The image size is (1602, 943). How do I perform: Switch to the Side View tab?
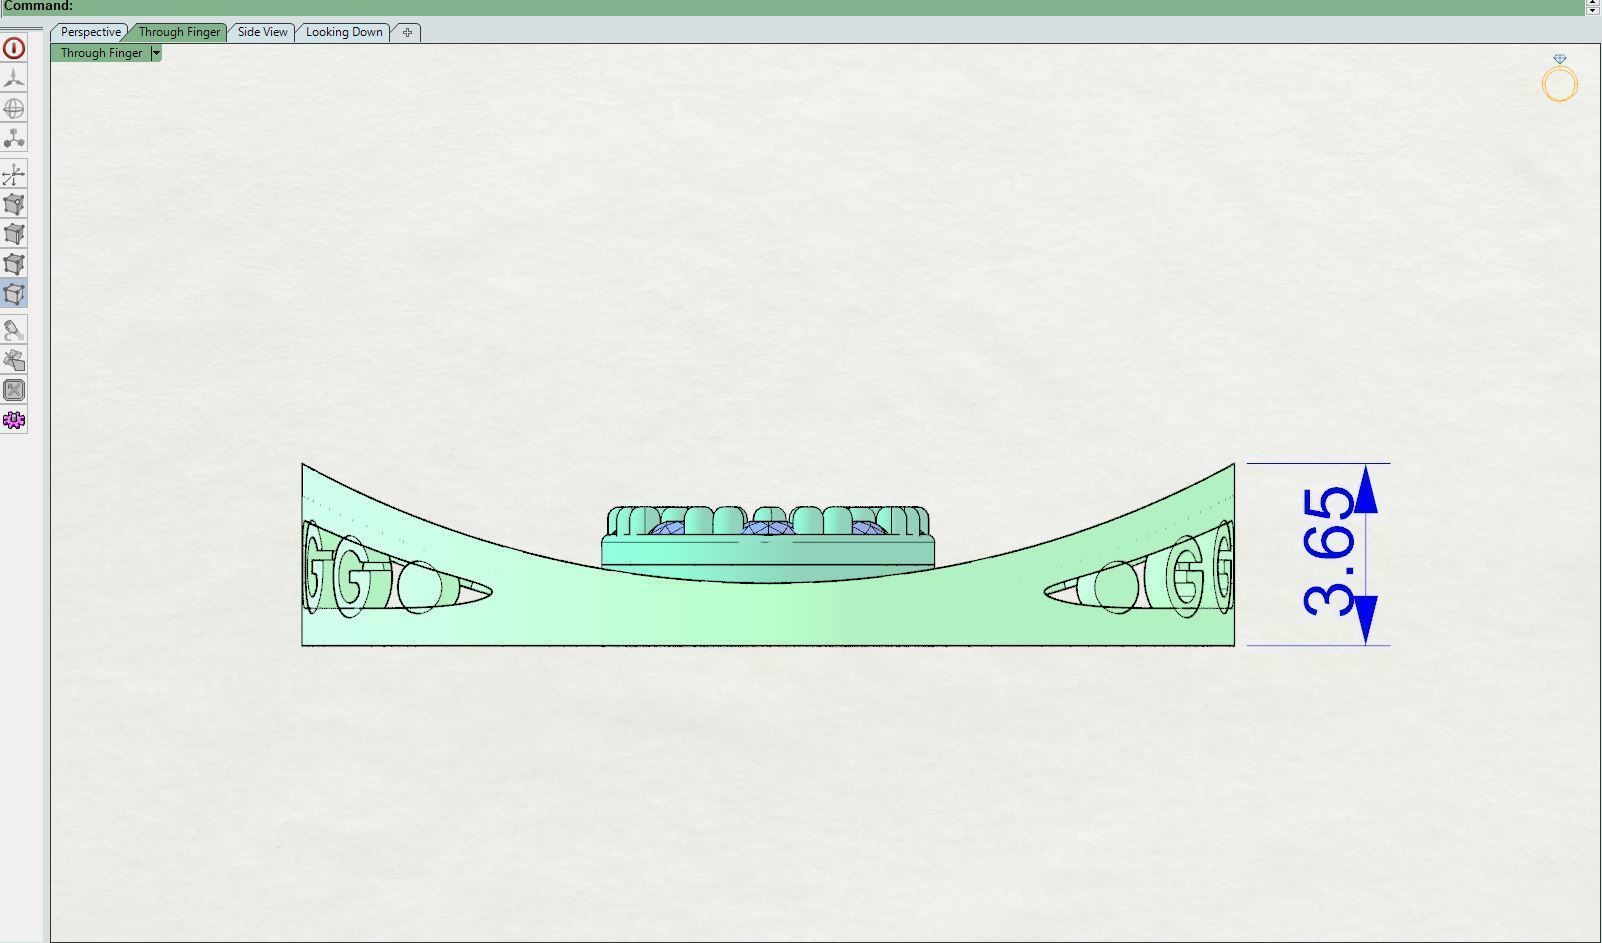click(x=262, y=32)
